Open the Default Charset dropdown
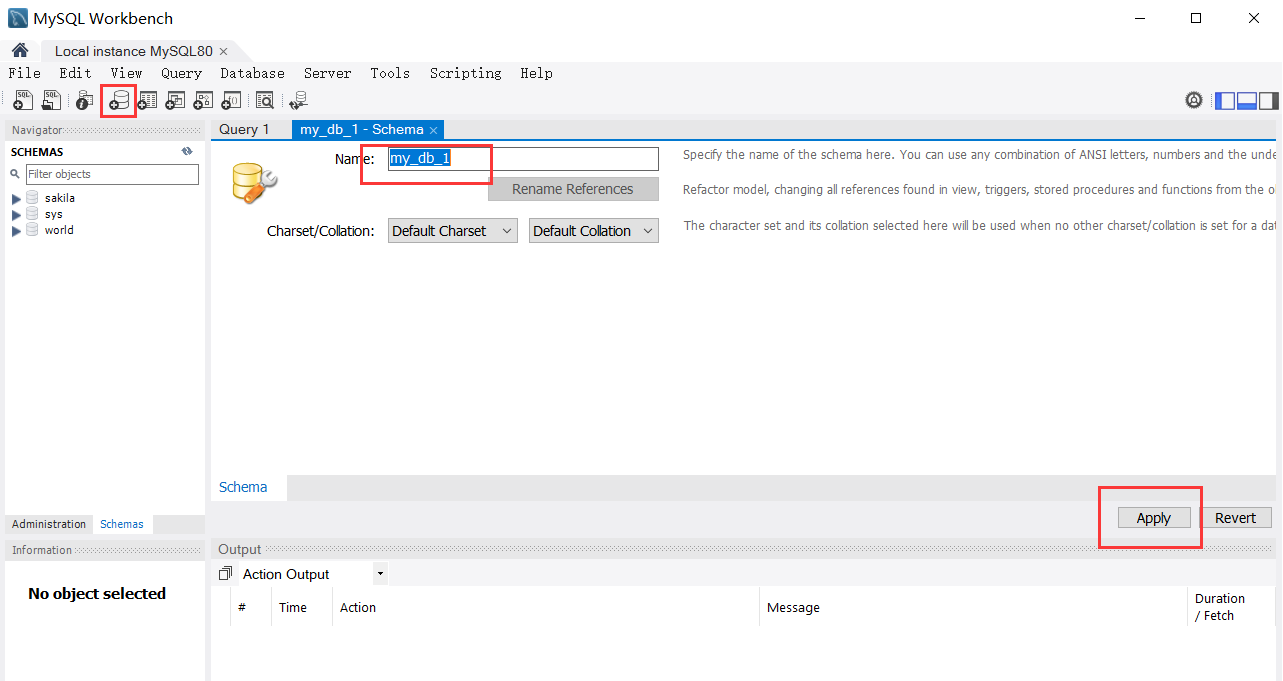Screen dimensions: 1283x681 tap(453, 231)
